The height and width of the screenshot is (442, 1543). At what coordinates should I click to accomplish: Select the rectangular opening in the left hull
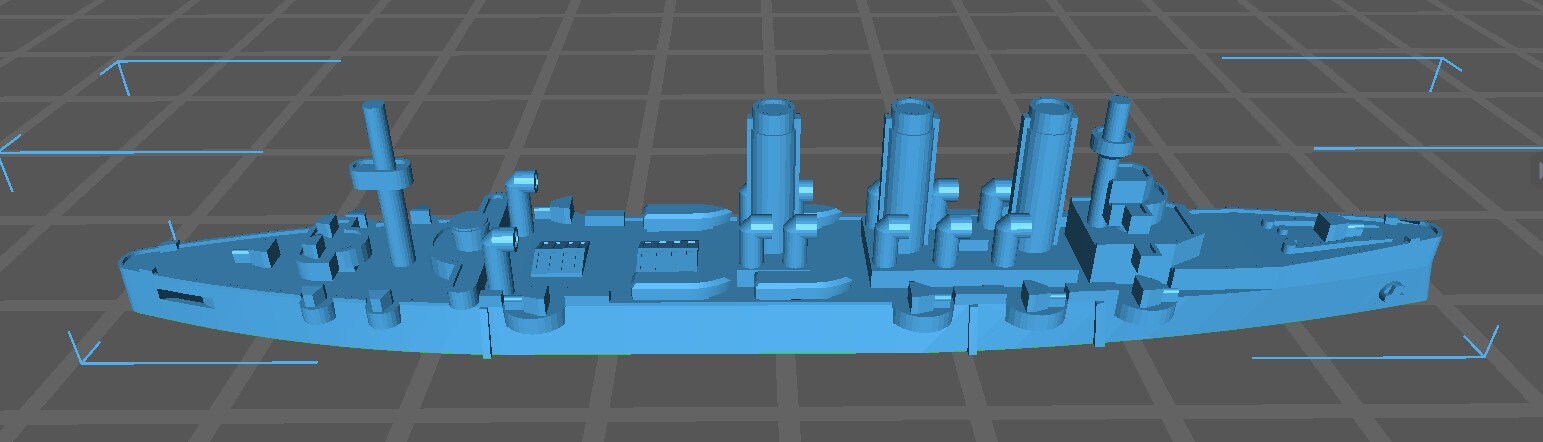pyautogui.click(x=180, y=297)
